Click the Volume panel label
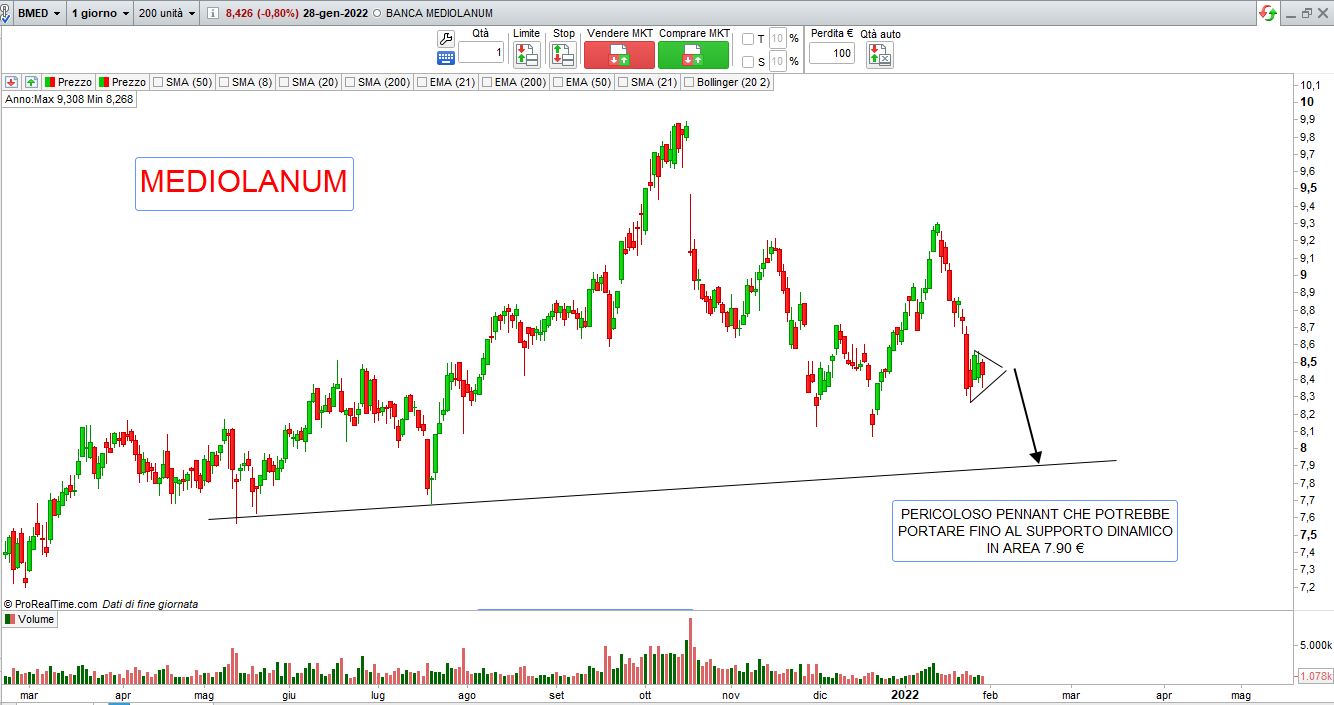This screenshot has width=1334, height=705. tap(36, 620)
